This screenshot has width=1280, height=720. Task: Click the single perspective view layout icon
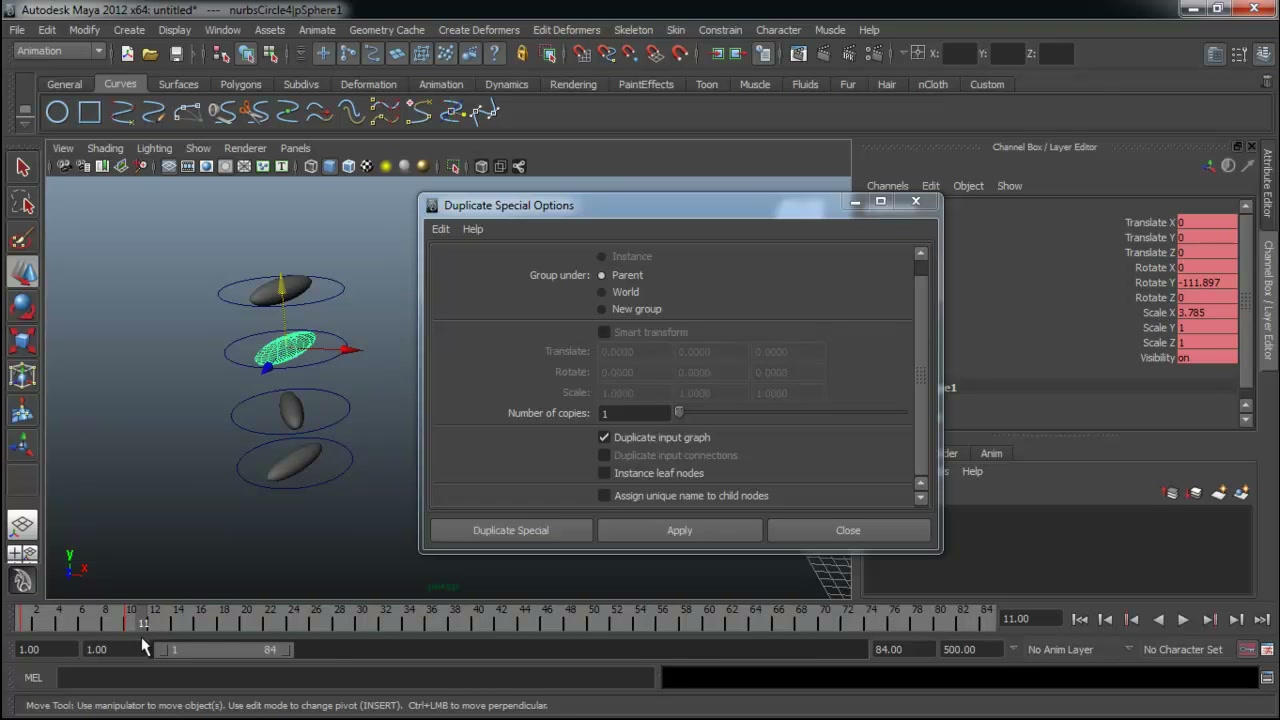point(23,524)
